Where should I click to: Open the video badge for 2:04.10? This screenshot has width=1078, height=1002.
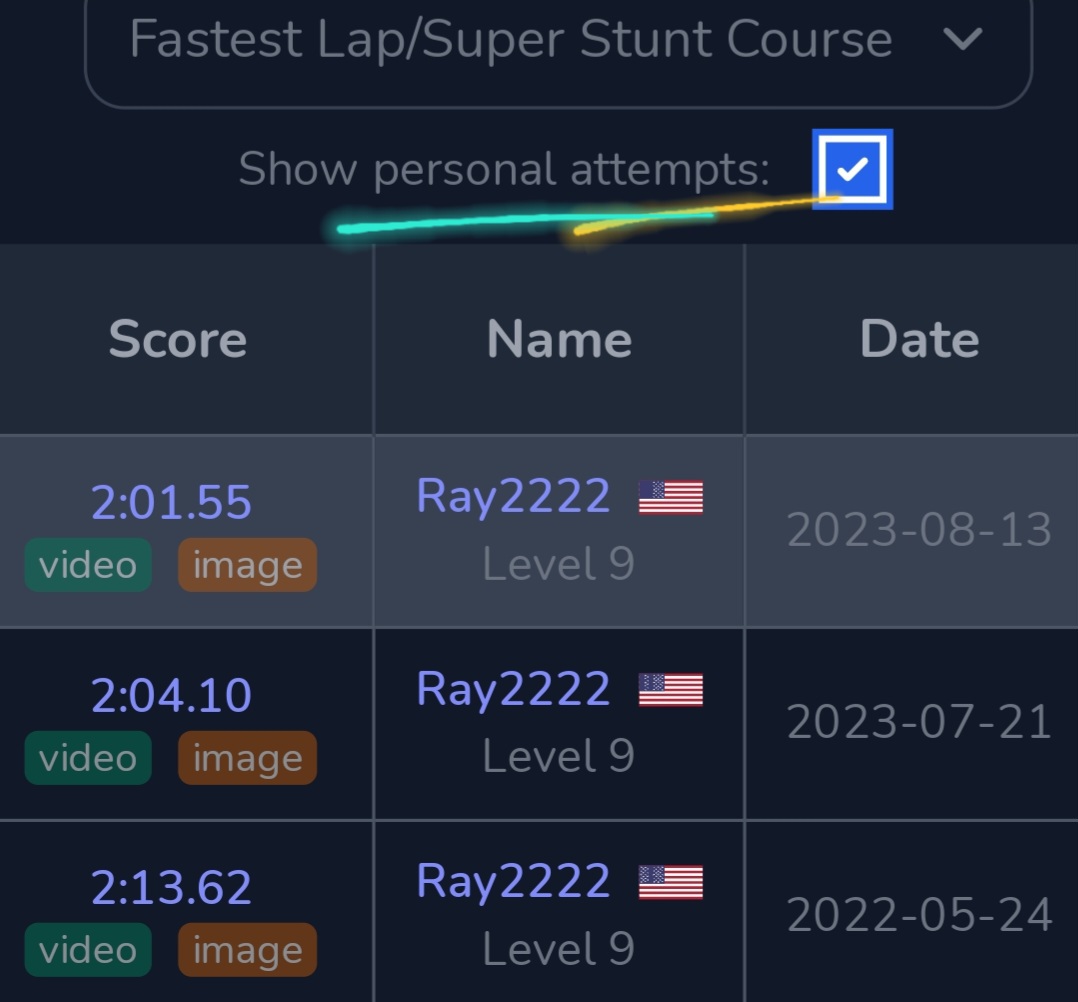point(88,758)
